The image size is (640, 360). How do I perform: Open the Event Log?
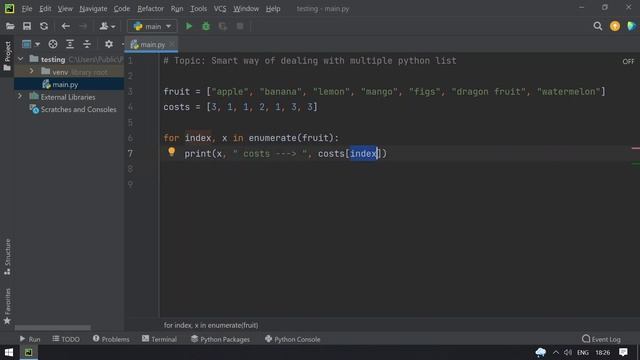coord(601,339)
